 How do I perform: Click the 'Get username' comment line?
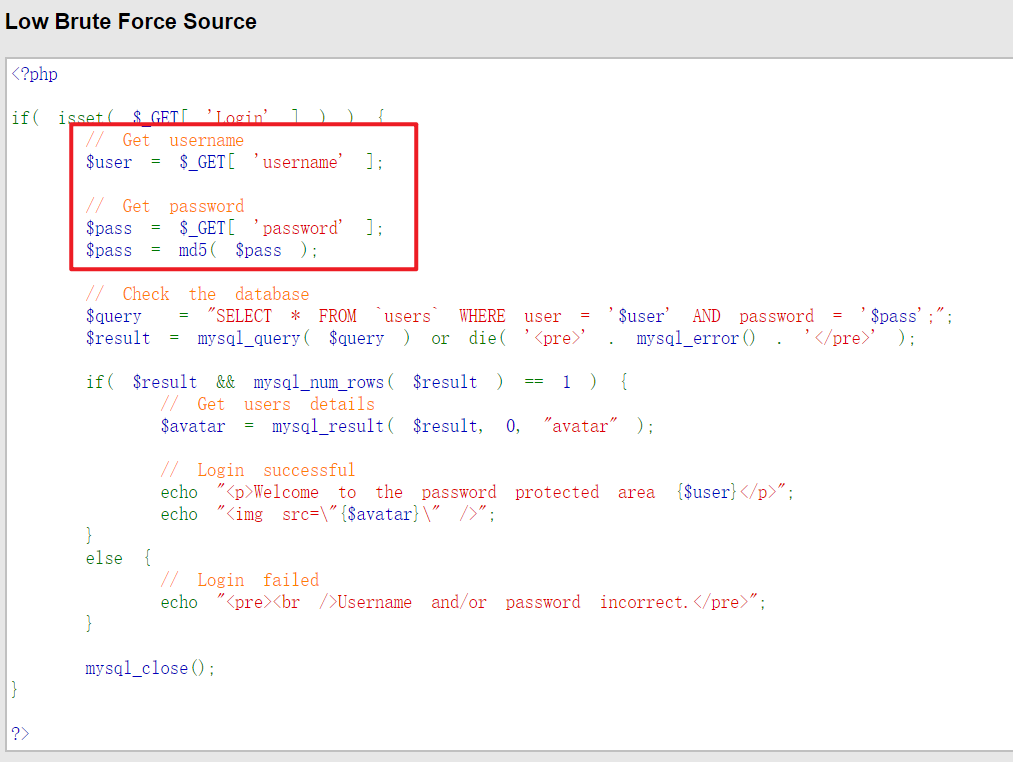(x=165, y=140)
